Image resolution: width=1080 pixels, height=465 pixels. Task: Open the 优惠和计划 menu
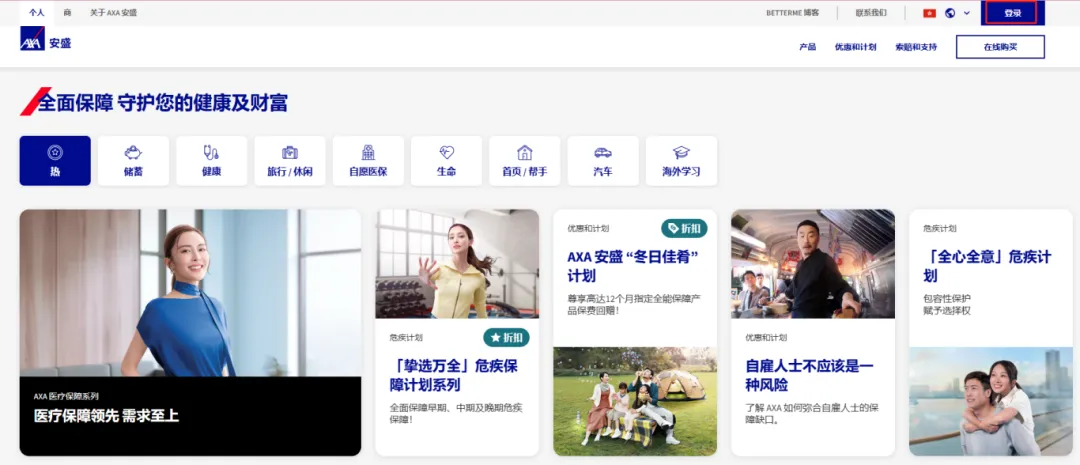(x=855, y=47)
